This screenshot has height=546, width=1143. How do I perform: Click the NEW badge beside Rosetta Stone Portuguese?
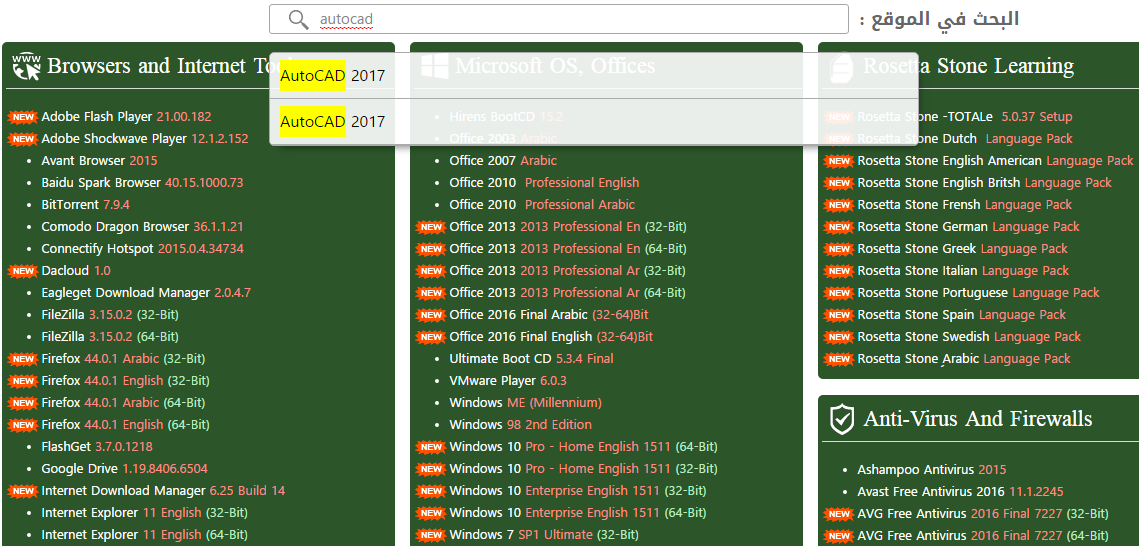click(x=839, y=293)
